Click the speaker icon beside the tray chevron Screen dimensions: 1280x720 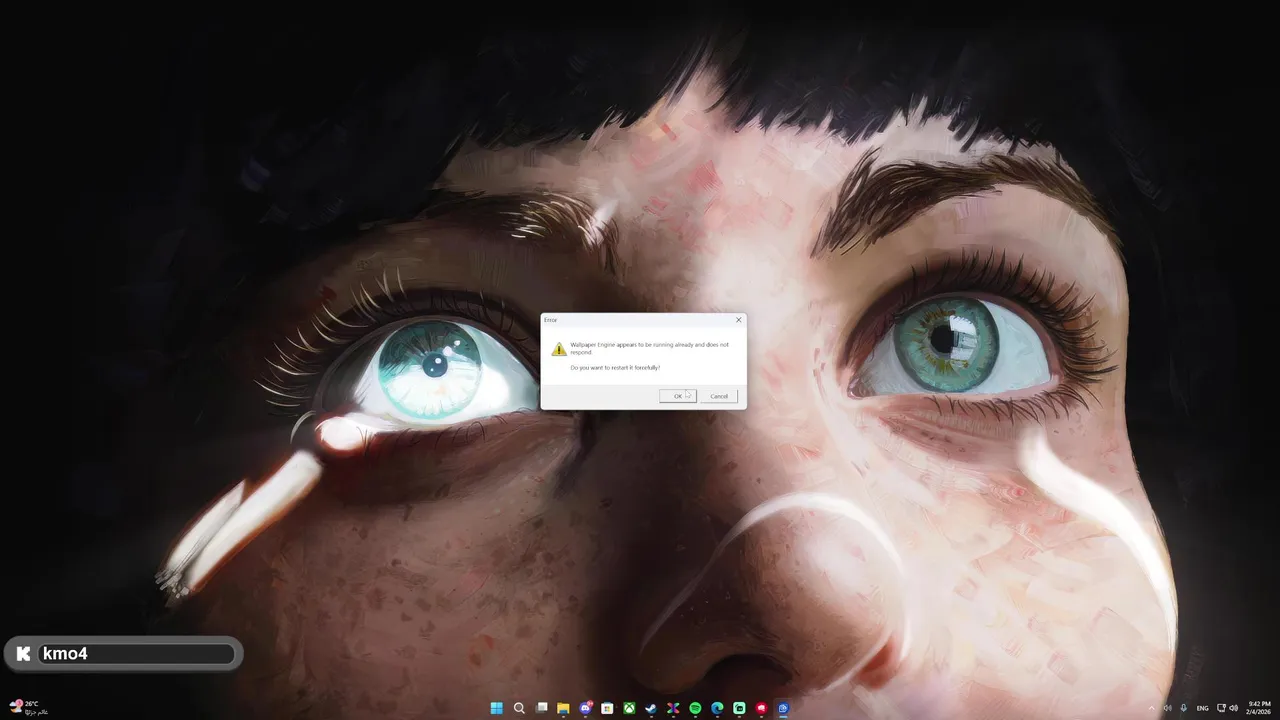click(1167, 708)
